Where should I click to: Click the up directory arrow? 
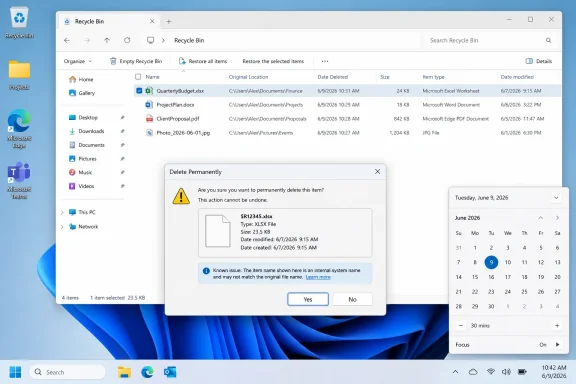(107, 40)
